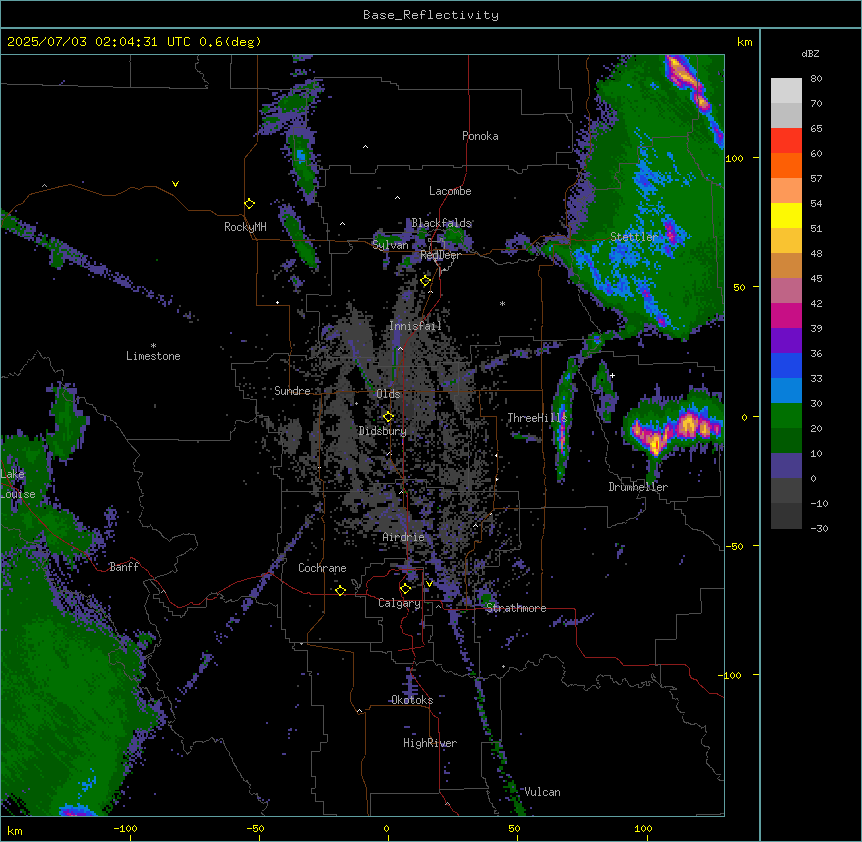
Task: Click the Base_Reflectivity title
Action: pyautogui.click(x=431, y=15)
